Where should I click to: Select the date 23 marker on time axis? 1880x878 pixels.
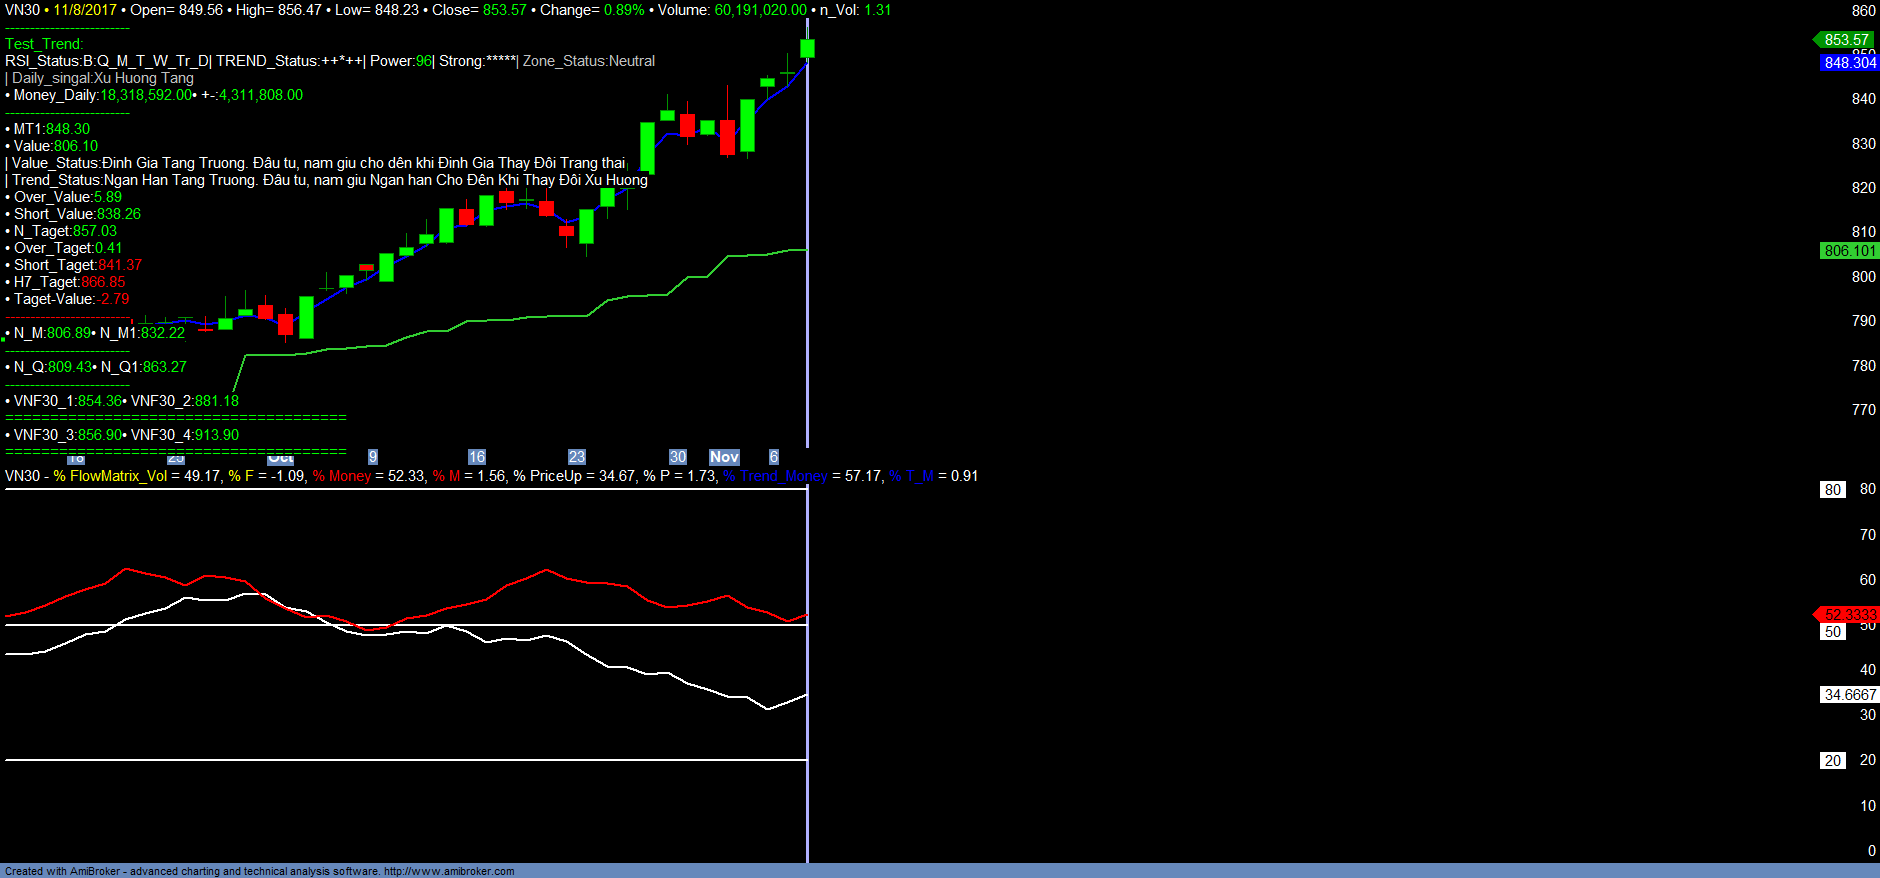pyautogui.click(x=577, y=457)
